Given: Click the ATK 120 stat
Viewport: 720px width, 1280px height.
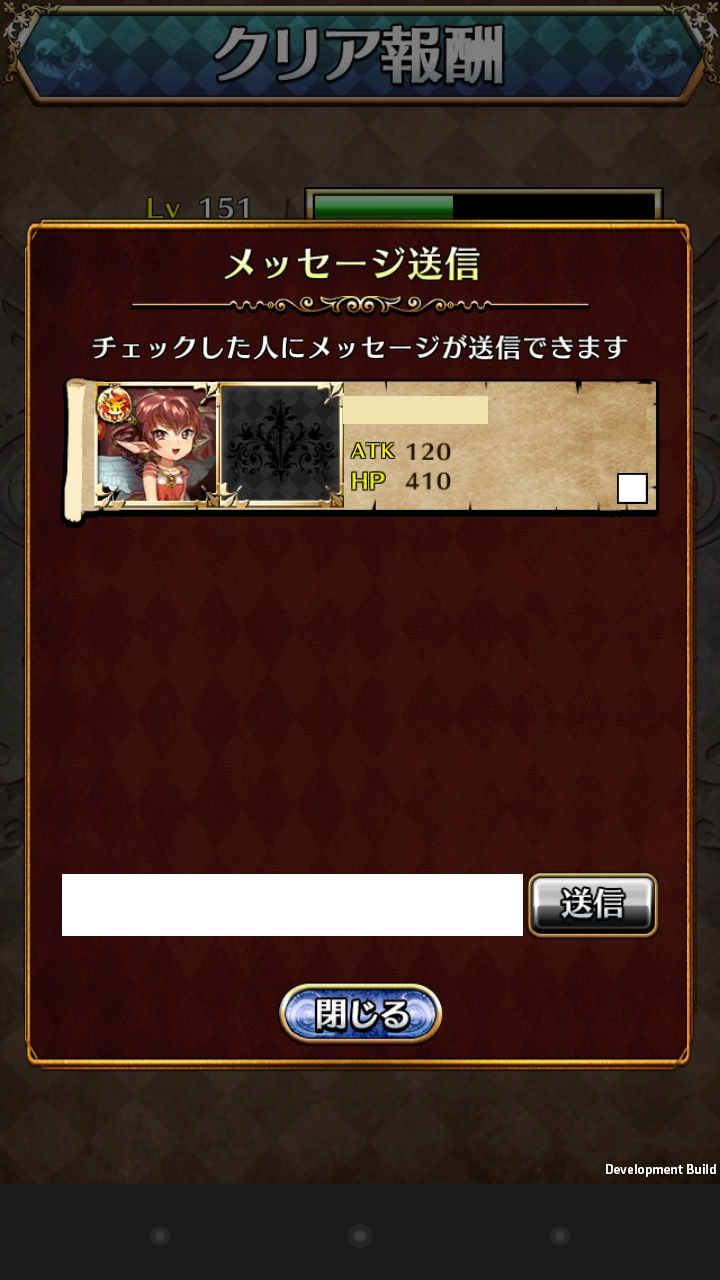Looking at the screenshot, I should pos(401,452).
